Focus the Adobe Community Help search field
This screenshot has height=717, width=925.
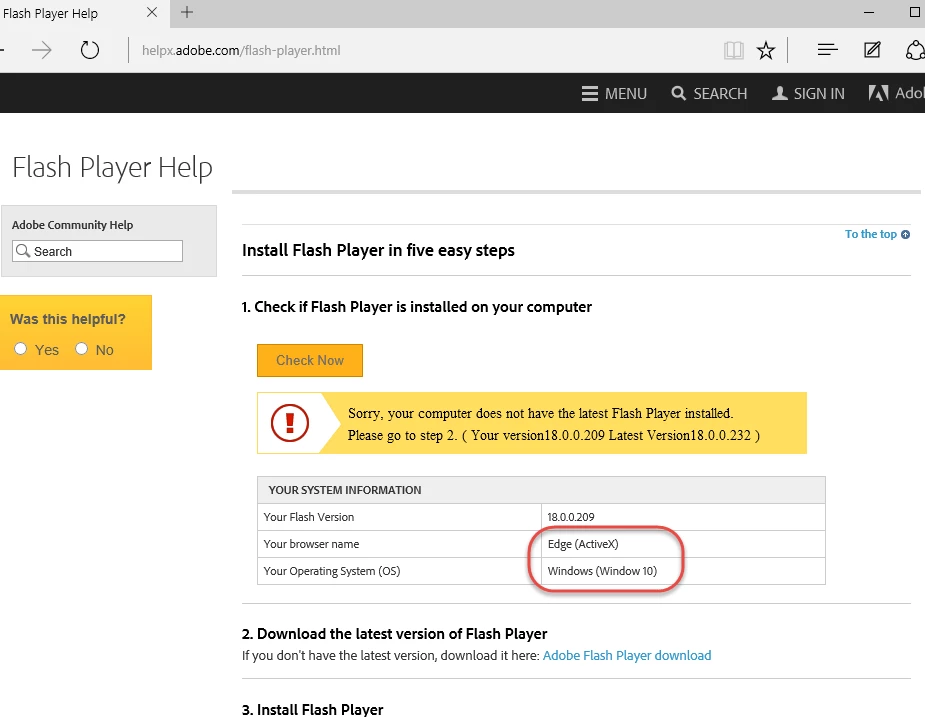(x=97, y=251)
